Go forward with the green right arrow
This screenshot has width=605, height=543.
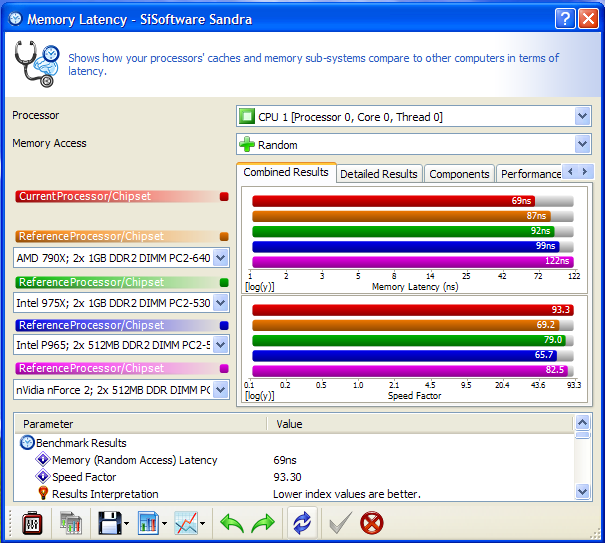[x=263, y=524]
